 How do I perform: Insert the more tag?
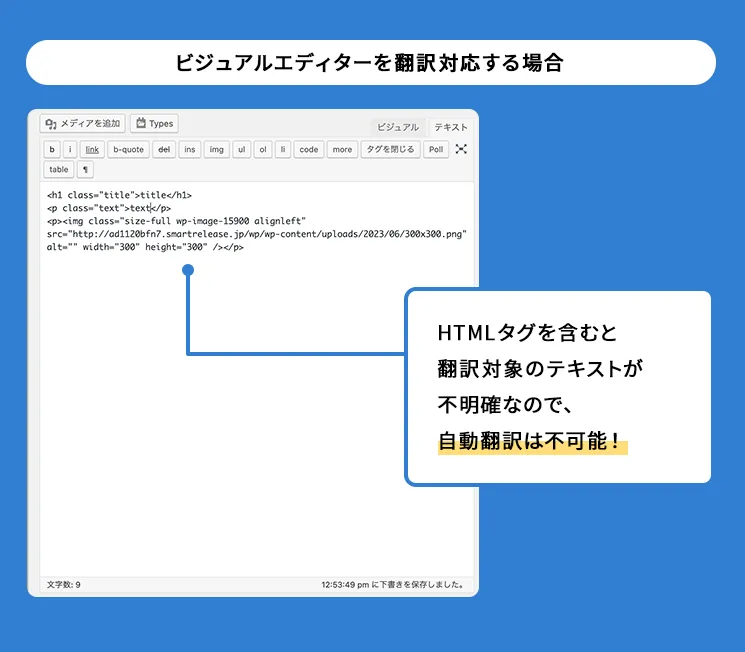tap(342, 149)
